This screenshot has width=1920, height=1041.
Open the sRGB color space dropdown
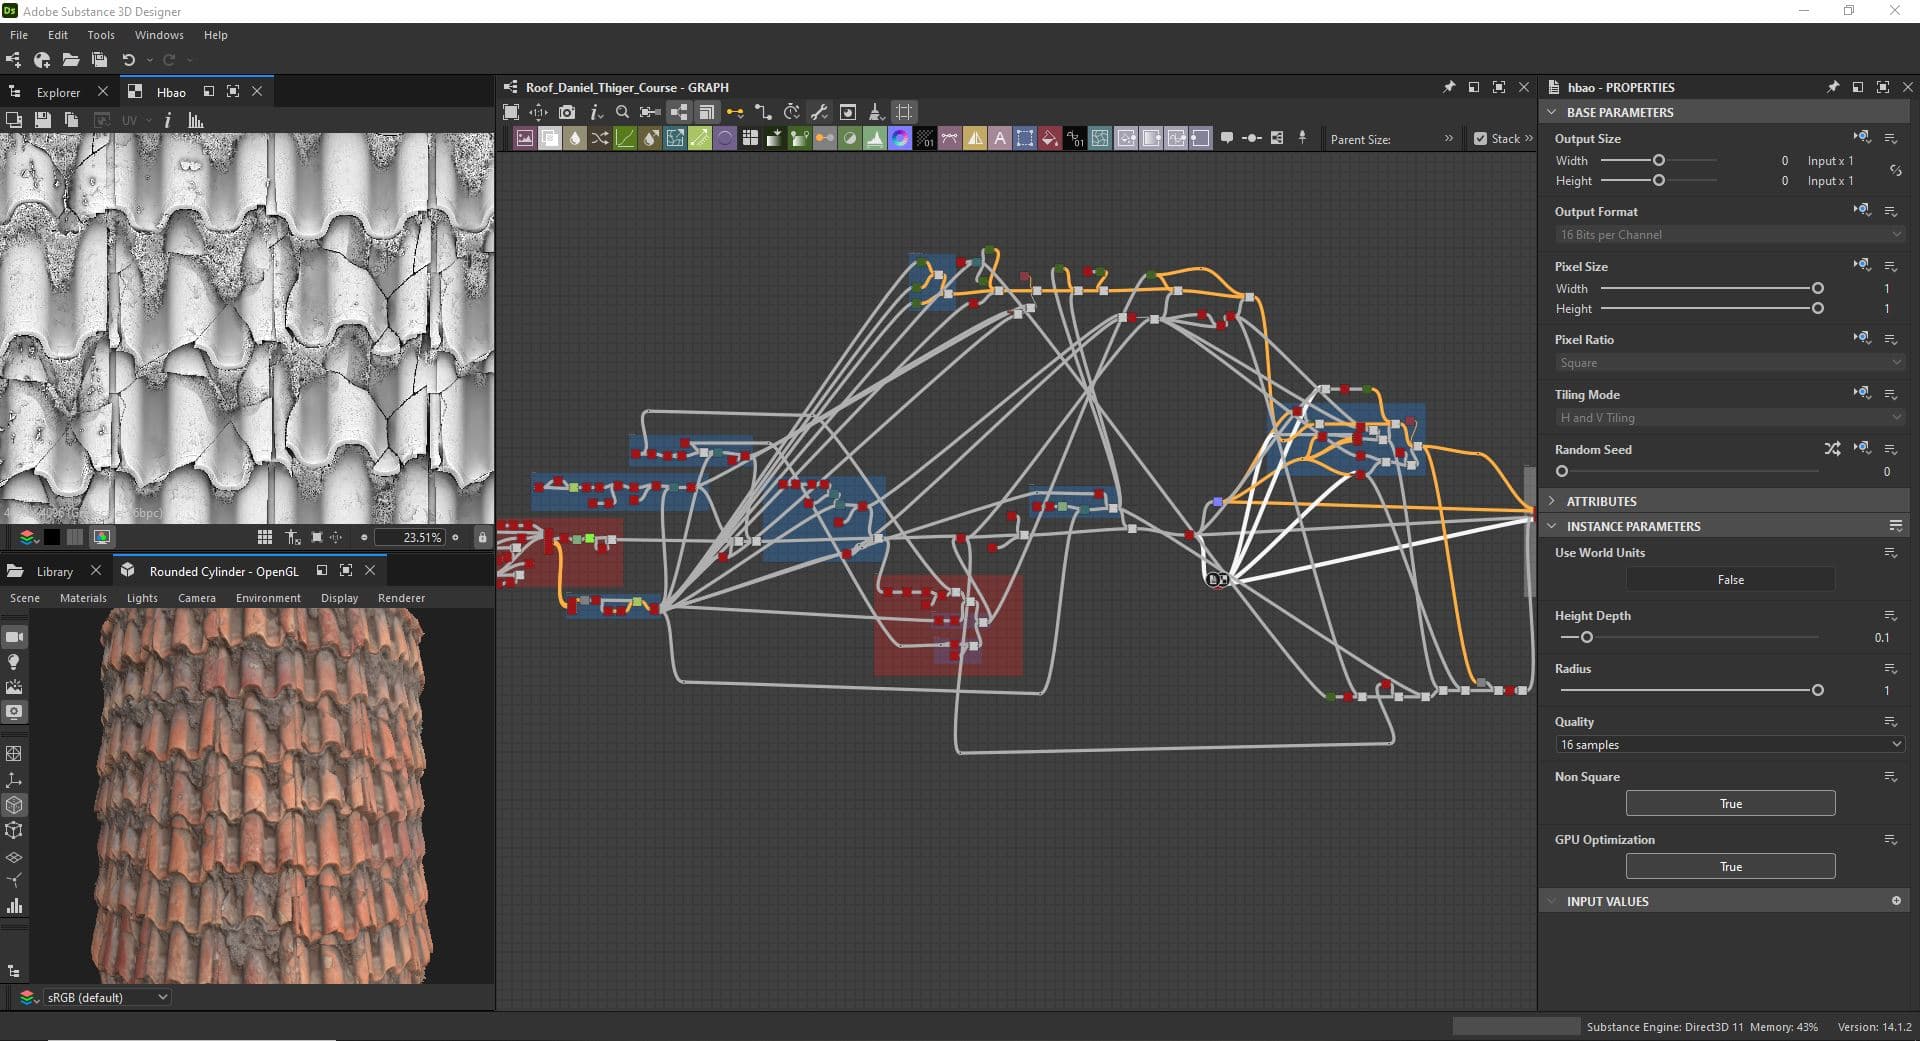click(x=107, y=997)
